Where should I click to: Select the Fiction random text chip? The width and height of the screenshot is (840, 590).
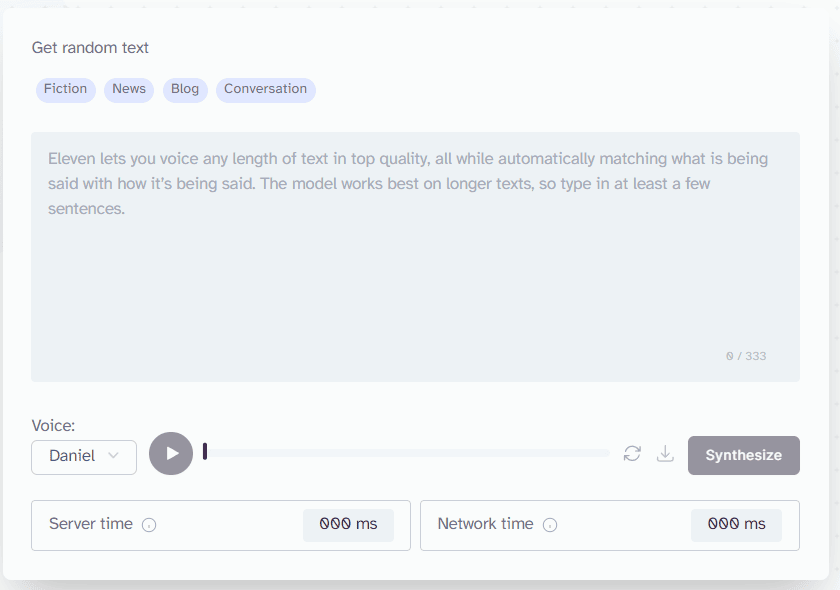(65, 89)
